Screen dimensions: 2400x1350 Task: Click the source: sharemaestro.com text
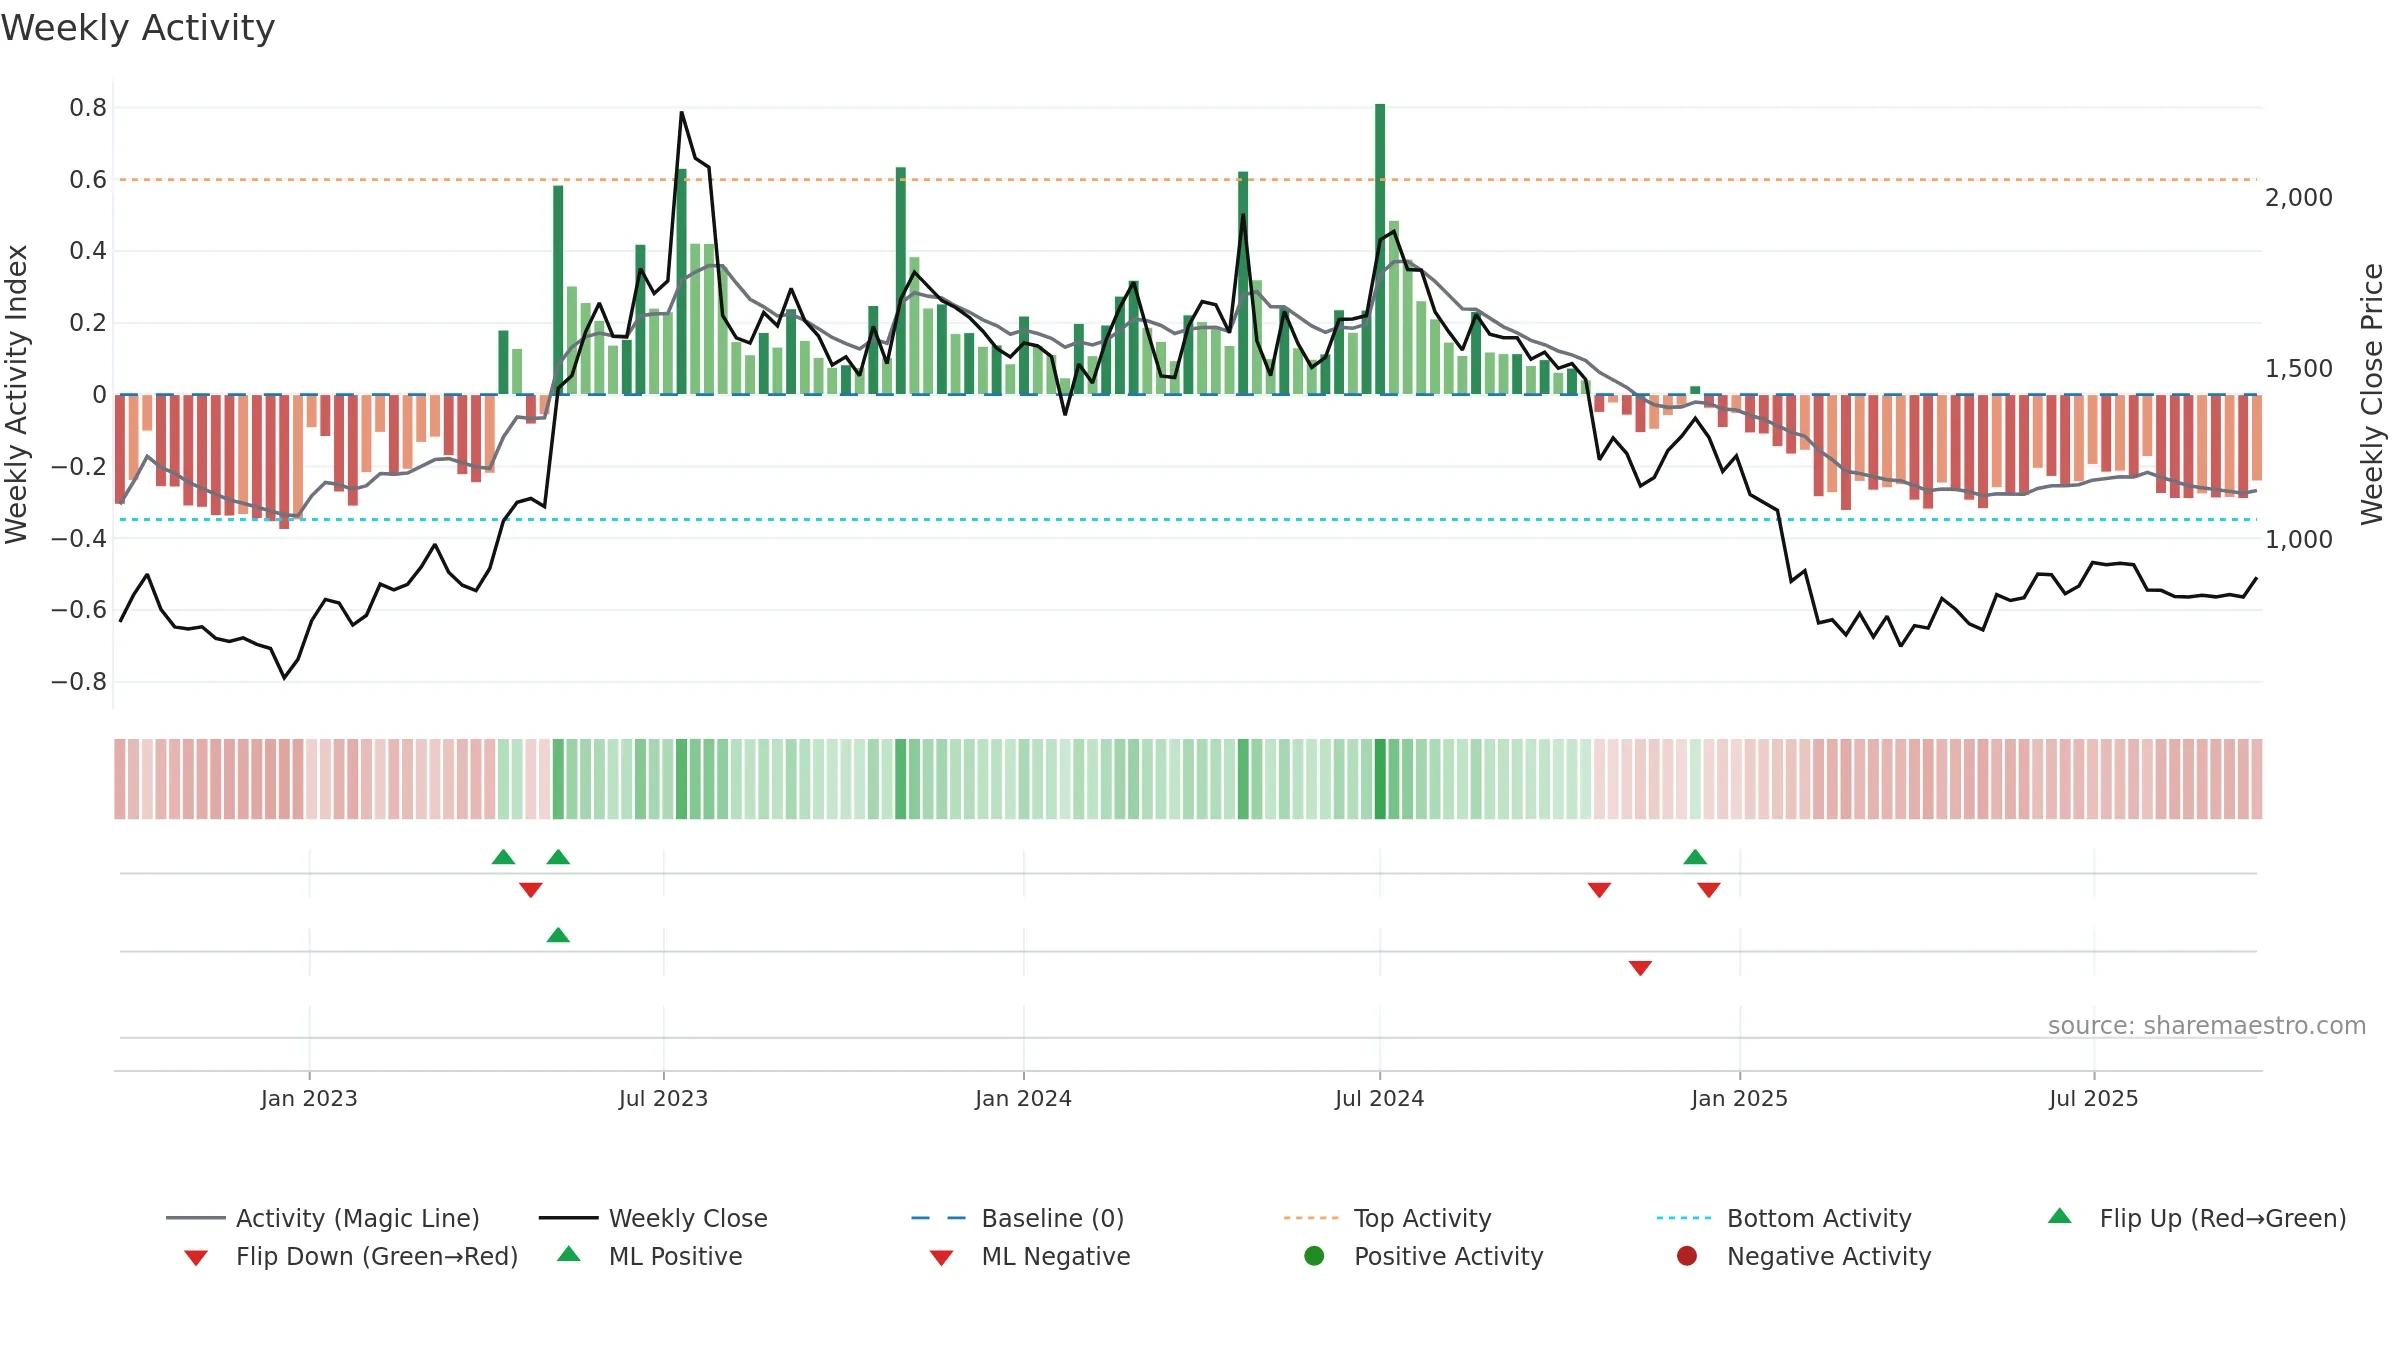(x=2207, y=1025)
